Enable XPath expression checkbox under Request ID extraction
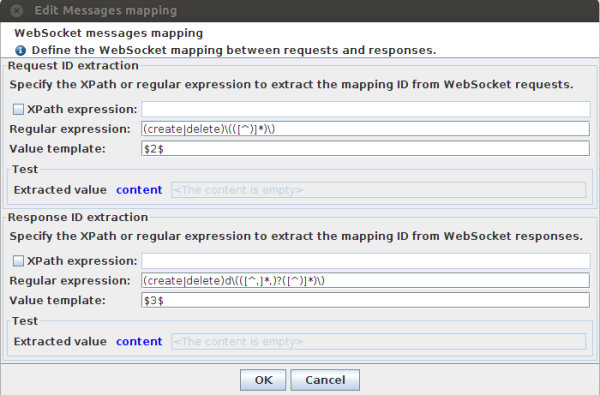 pyautogui.click(x=18, y=109)
